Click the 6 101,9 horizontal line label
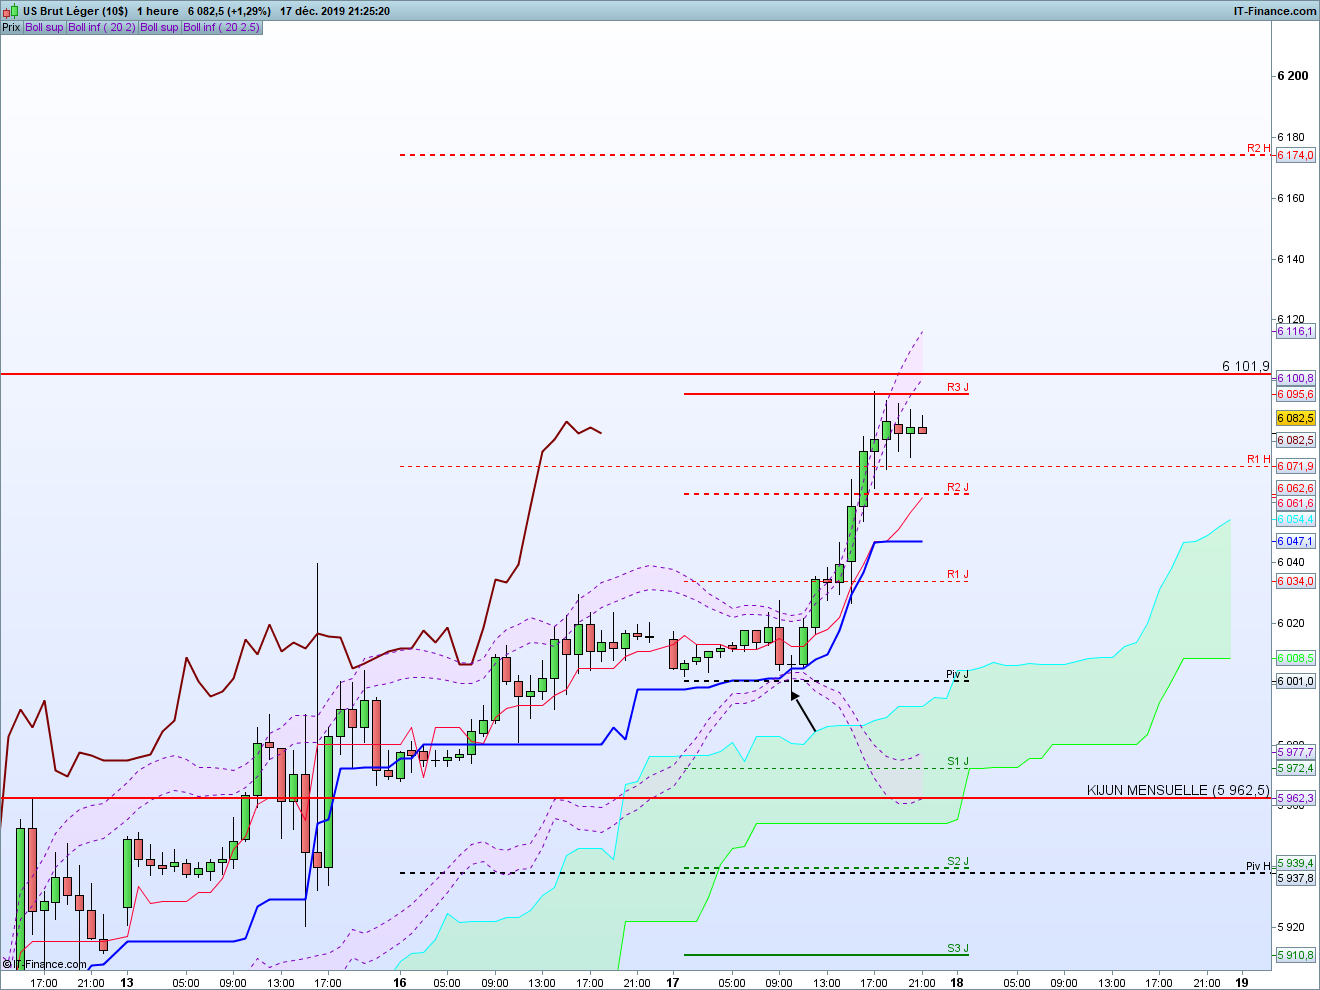Viewport: 1320px width, 990px height. (1246, 366)
